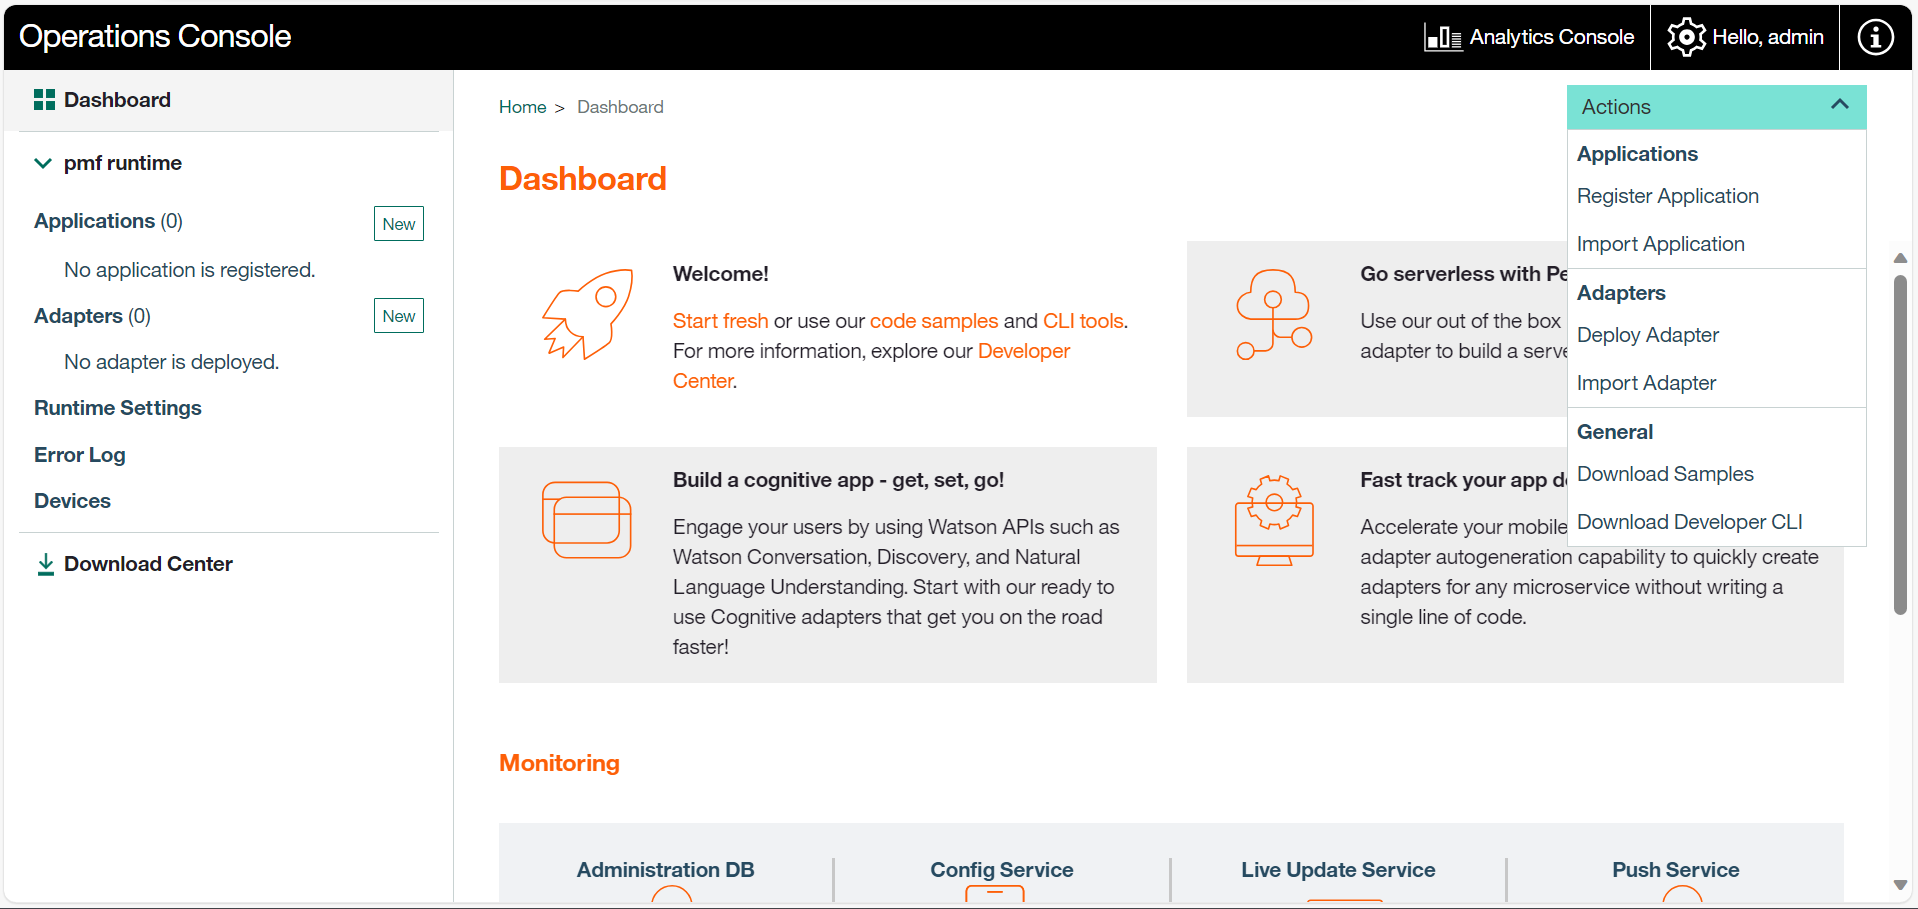Click the Analytics Console bar chart icon

(1443, 38)
